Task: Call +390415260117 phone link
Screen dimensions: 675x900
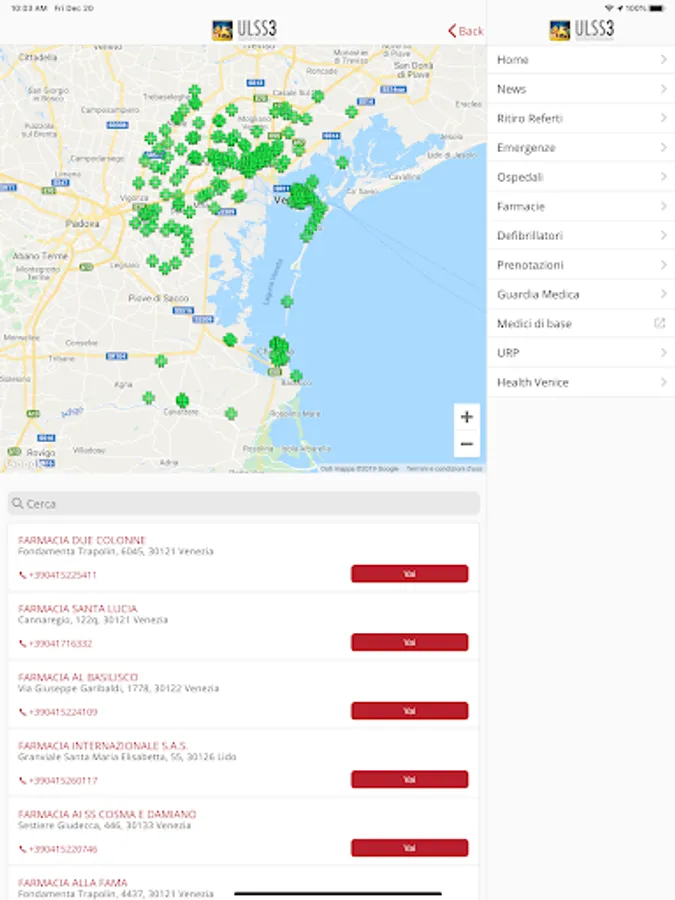Action: pos(58,781)
